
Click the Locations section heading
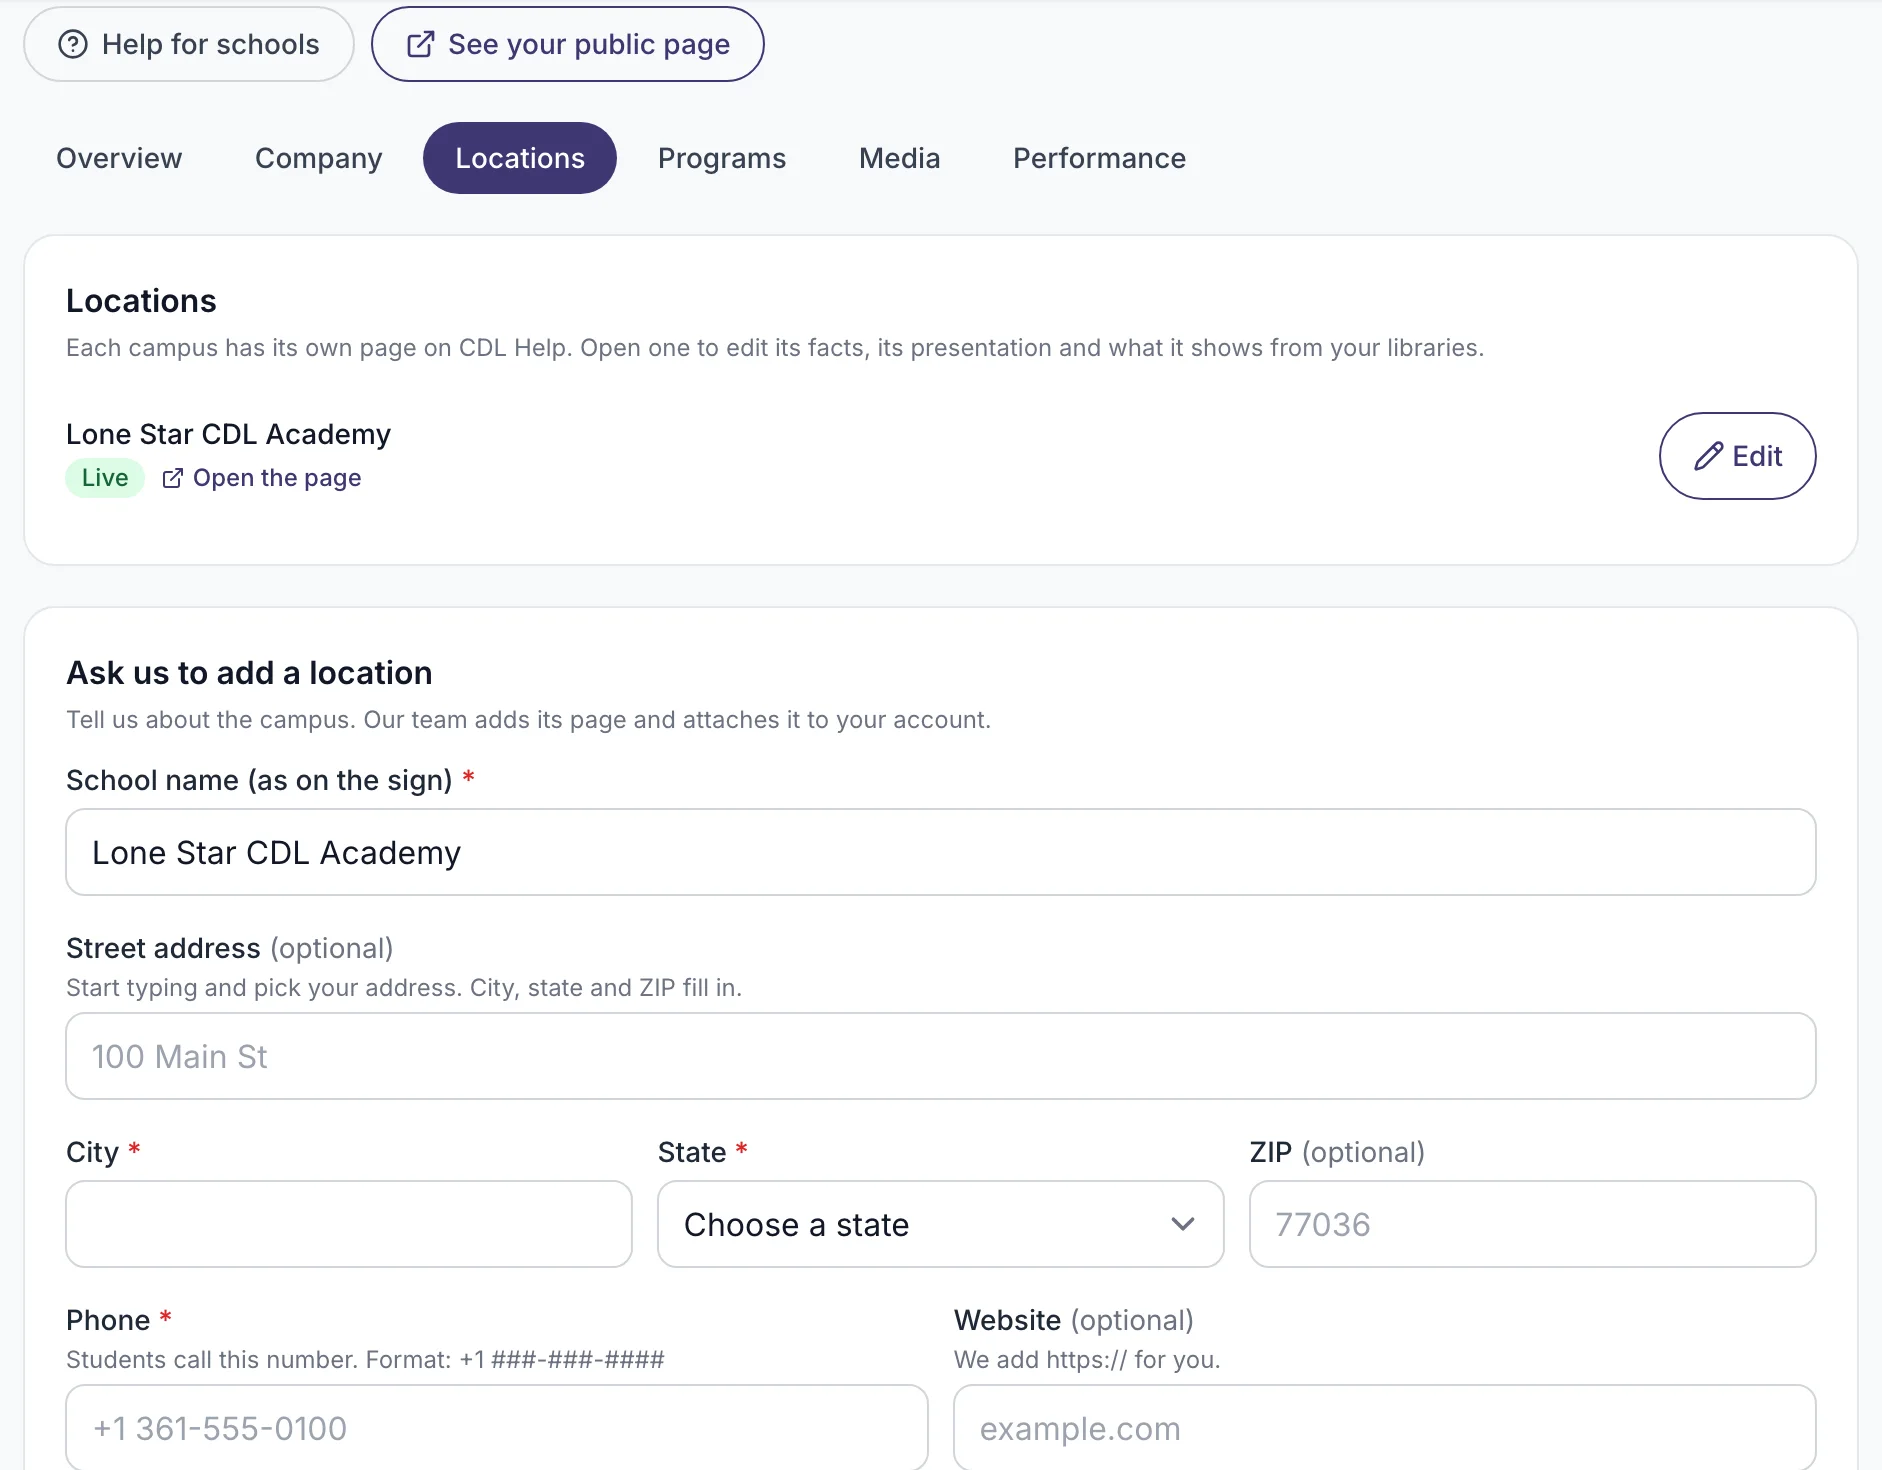coord(141,301)
